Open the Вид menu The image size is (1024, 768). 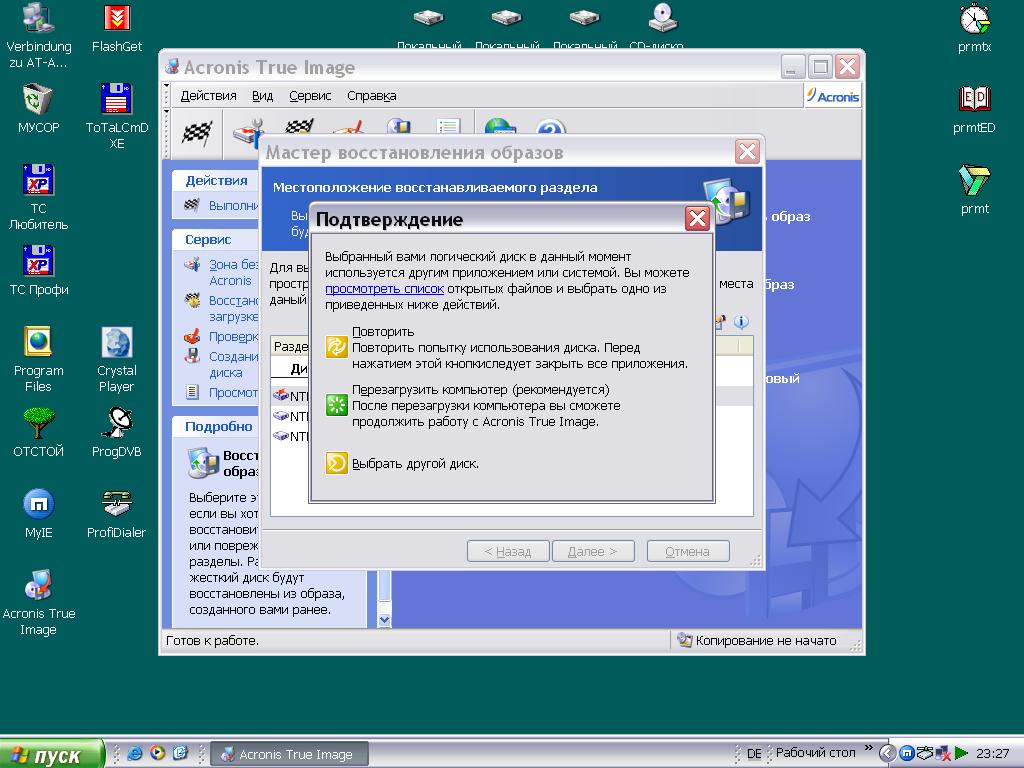pyautogui.click(x=263, y=95)
